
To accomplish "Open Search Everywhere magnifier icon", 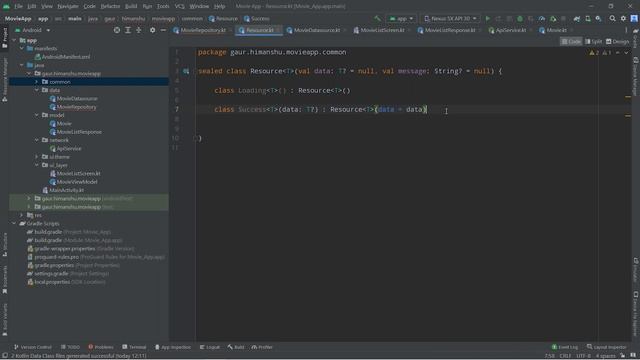I will (612, 18).
